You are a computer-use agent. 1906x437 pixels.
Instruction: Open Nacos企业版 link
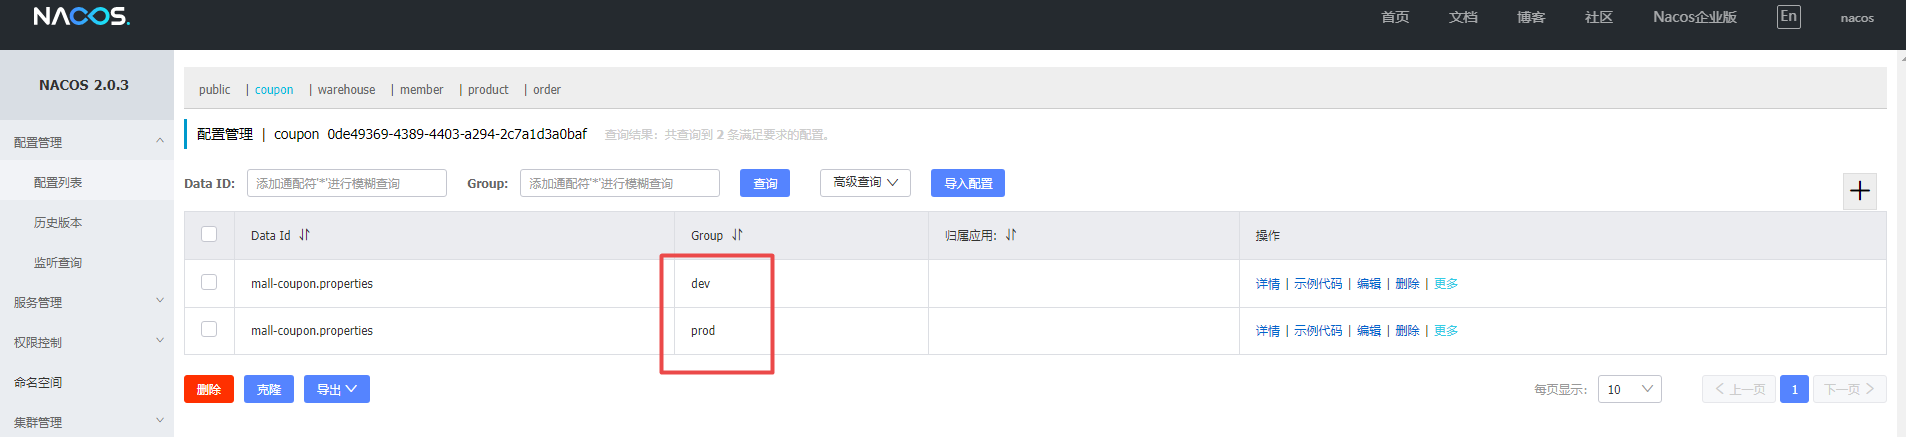coord(1695,17)
